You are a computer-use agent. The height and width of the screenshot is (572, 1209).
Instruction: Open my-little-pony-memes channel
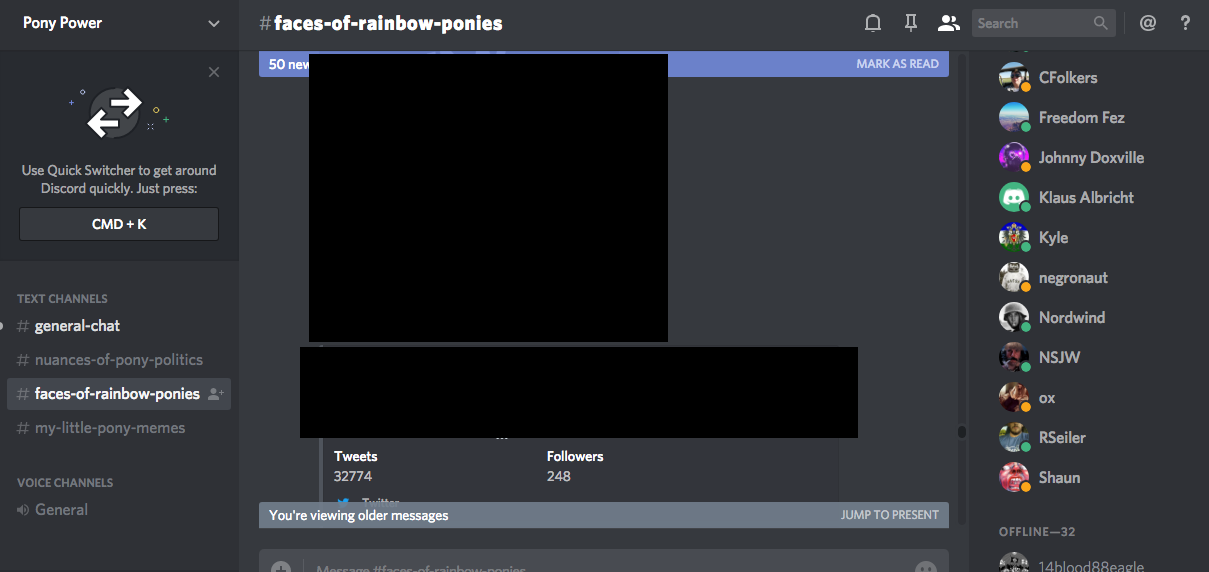tap(109, 428)
